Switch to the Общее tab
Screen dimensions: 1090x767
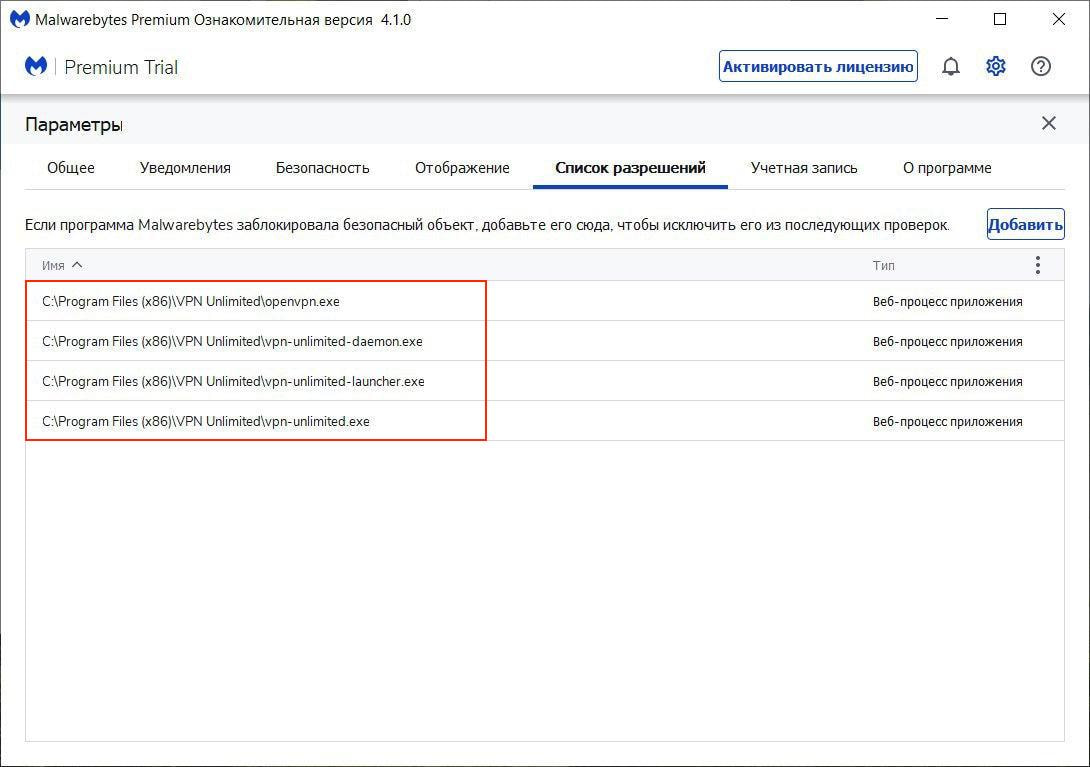[x=71, y=168]
